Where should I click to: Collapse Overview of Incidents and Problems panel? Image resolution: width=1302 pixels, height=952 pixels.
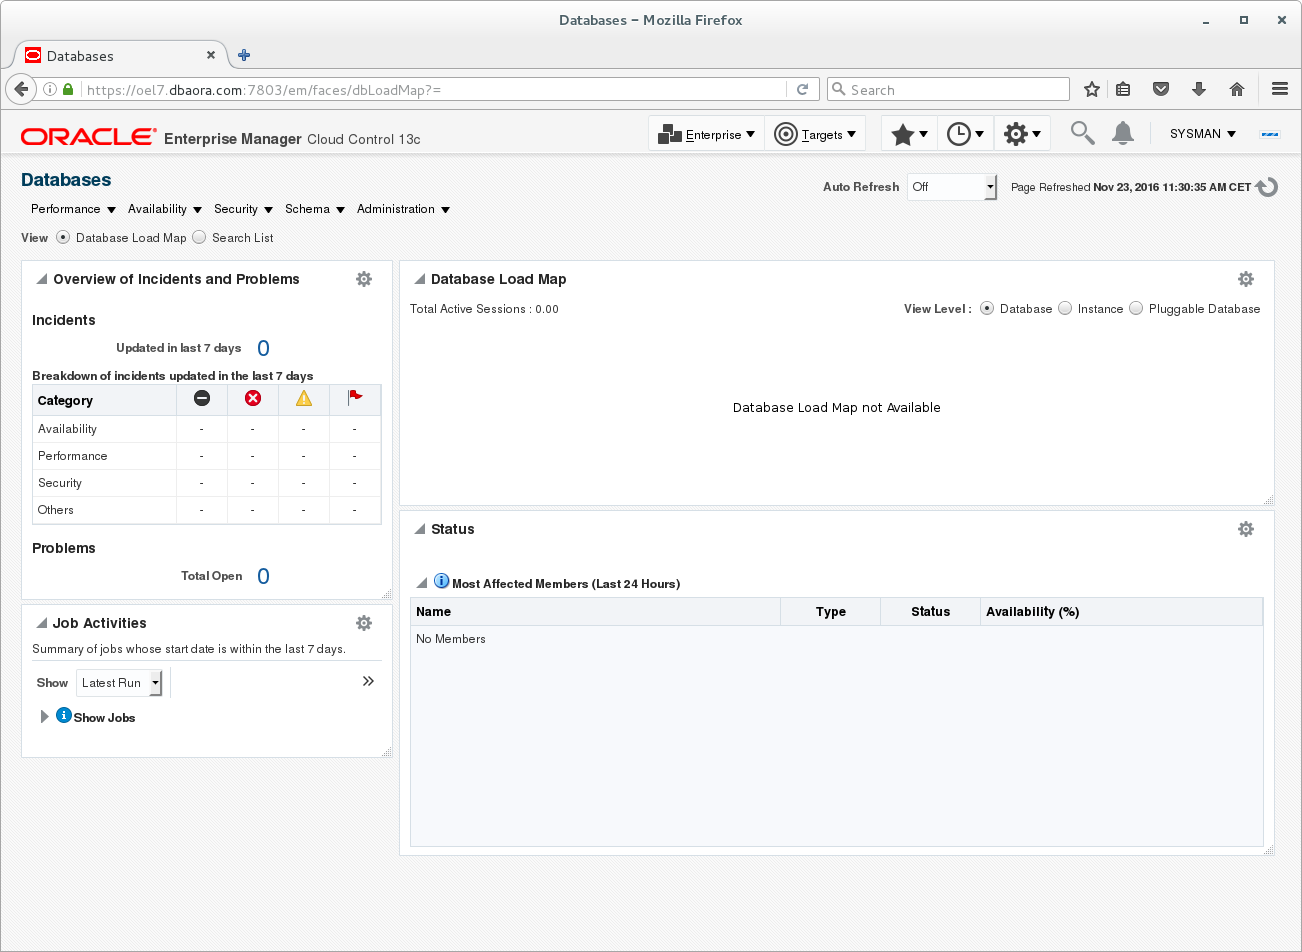[42, 279]
